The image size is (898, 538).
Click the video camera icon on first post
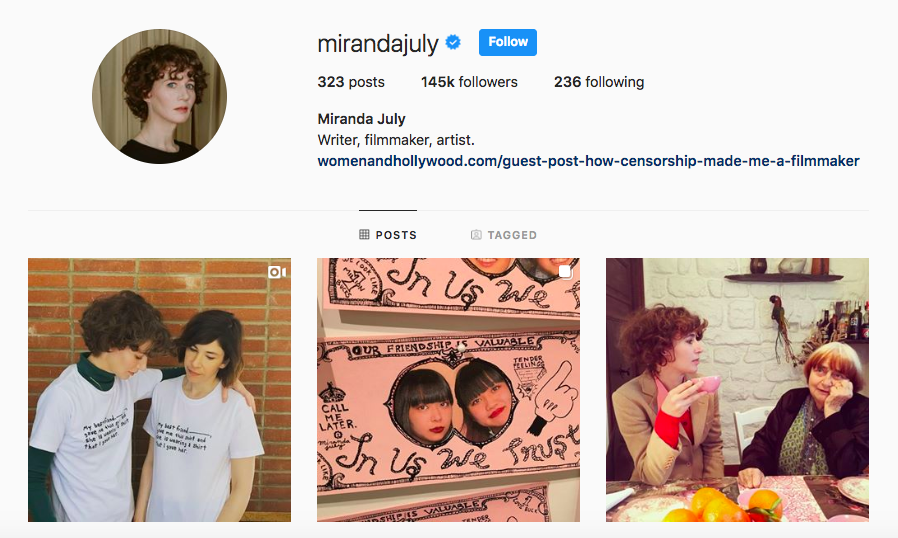point(277,272)
